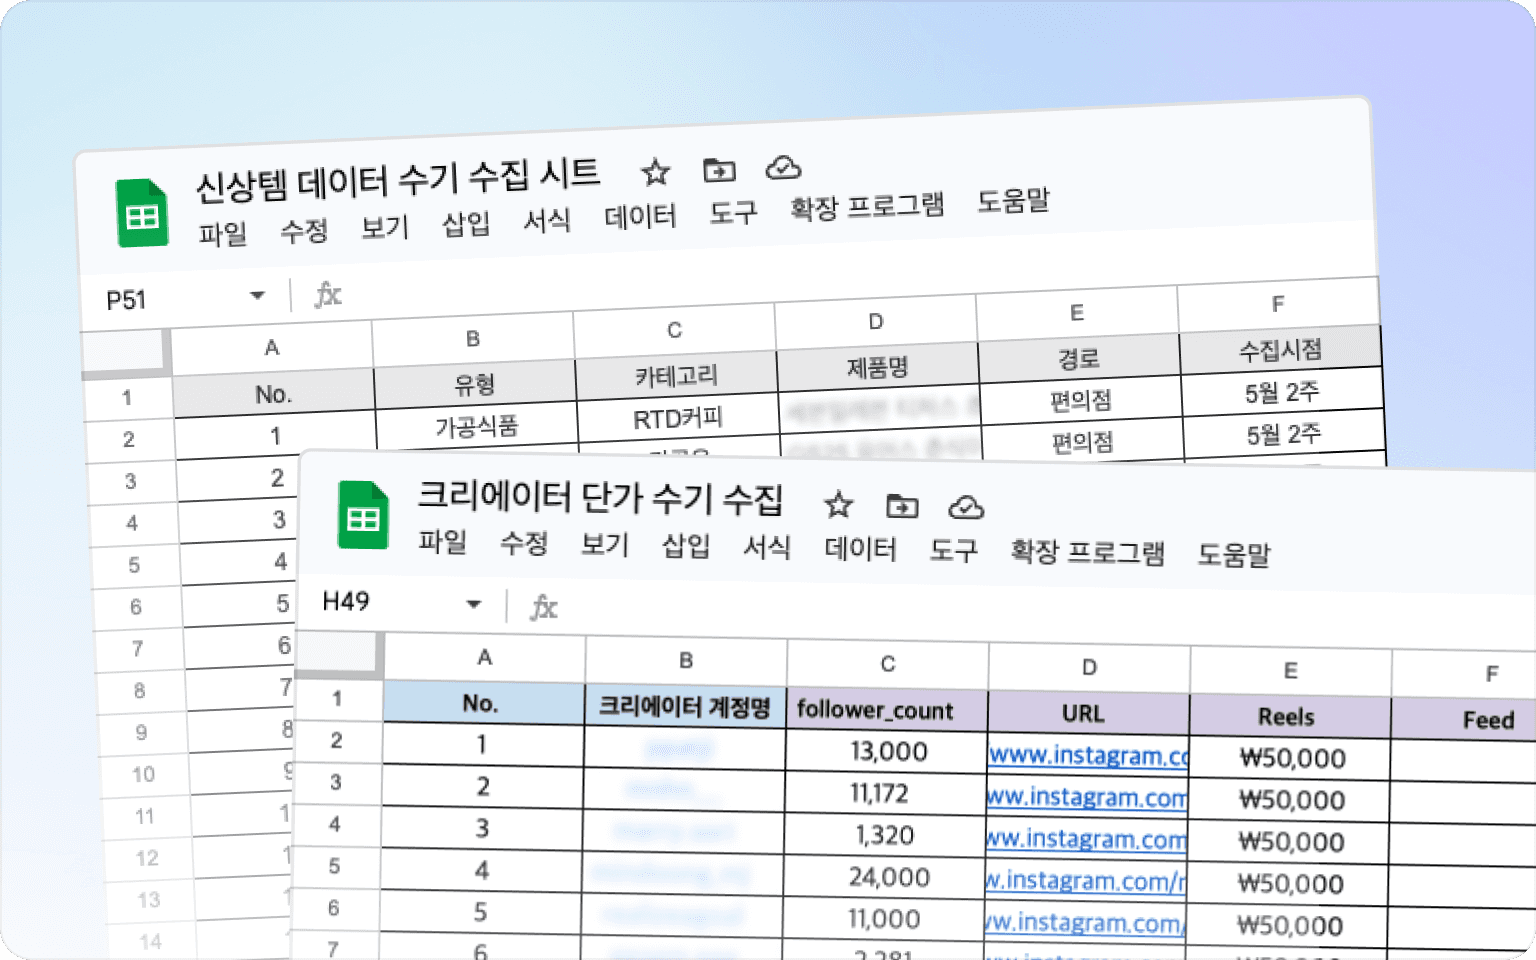The height and width of the screenshot is (960, 1536).
Task: Open the 도움말 menu in the 신상템 sheet
Action: pos(1013,201)
